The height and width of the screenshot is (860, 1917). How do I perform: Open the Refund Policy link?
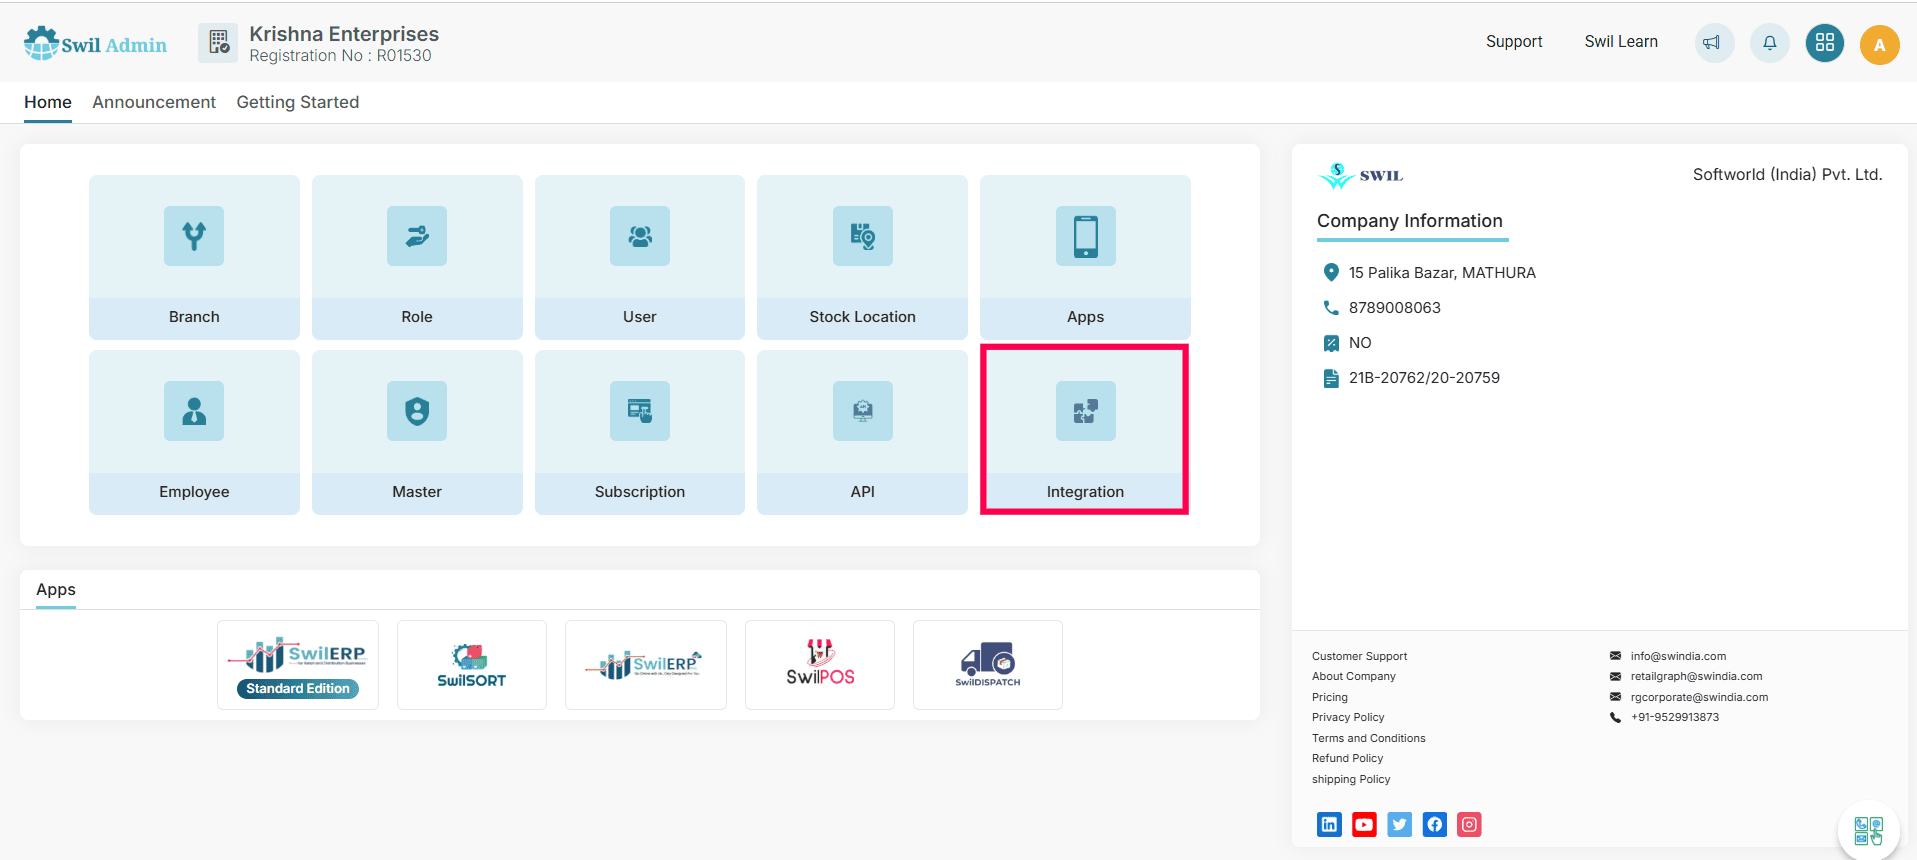point(1348,758)
